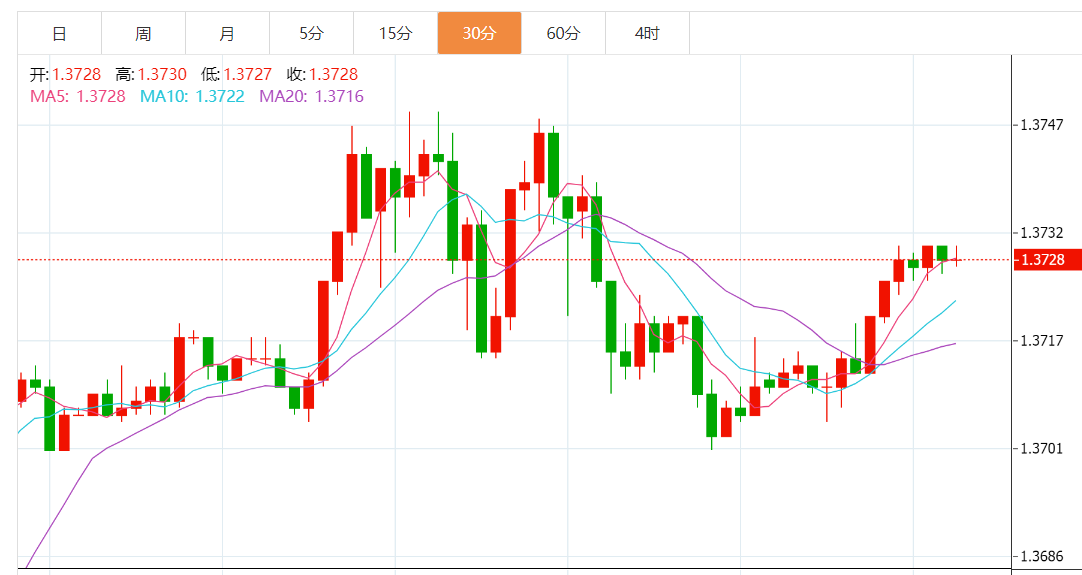This screenshot has width=1082, height=575.
Task: Click the 1.3717 price axis label
Action: [1040, 341]
